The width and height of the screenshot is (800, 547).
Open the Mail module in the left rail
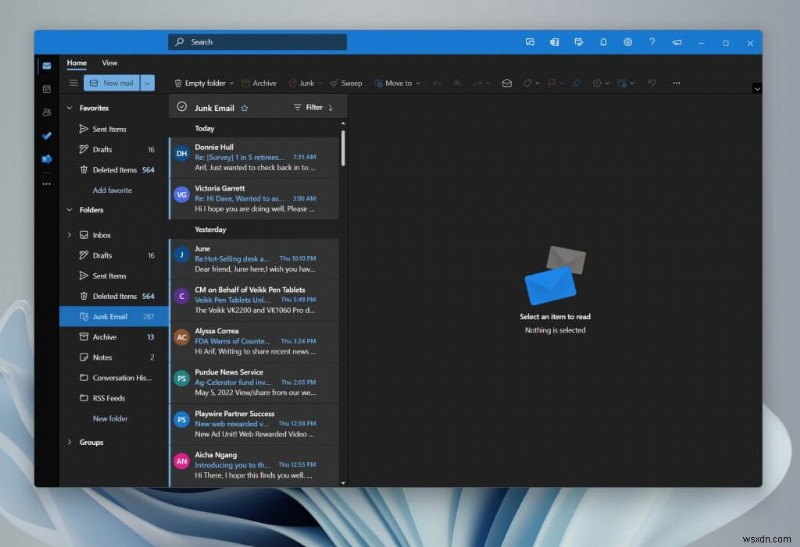(47, 66)
